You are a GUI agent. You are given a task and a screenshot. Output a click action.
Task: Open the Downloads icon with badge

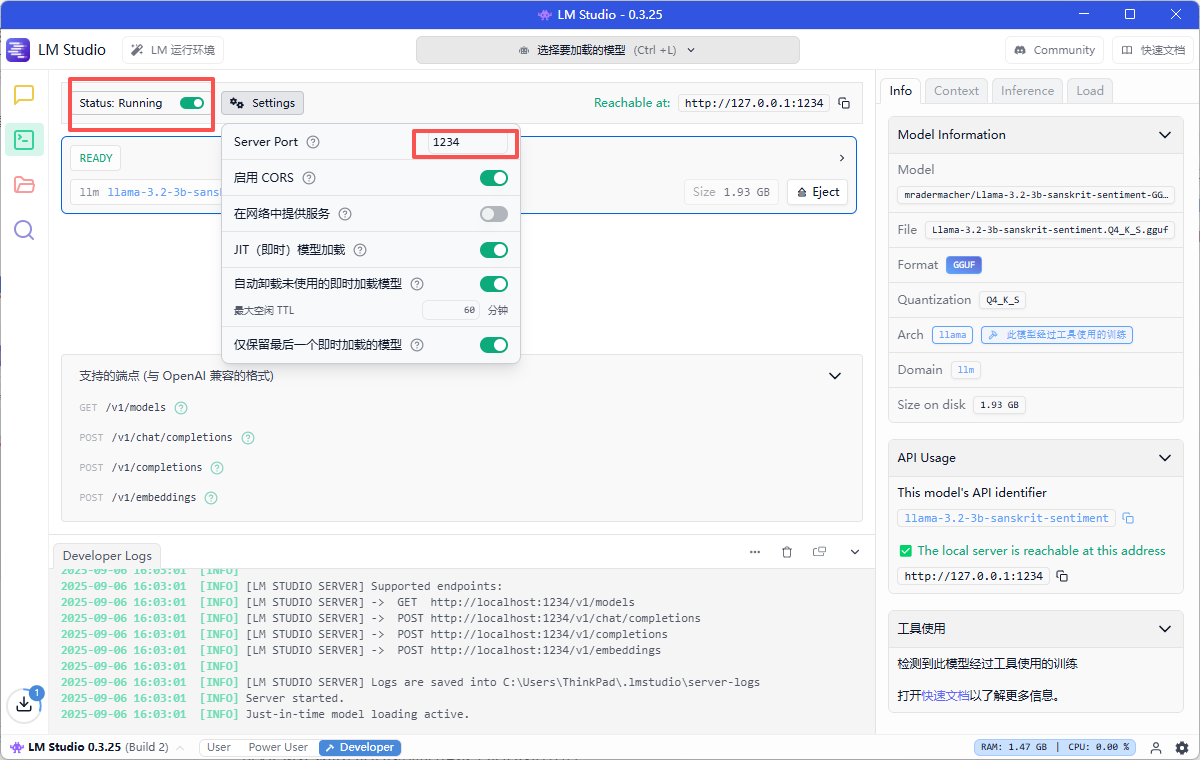click(x=24, y=705)
